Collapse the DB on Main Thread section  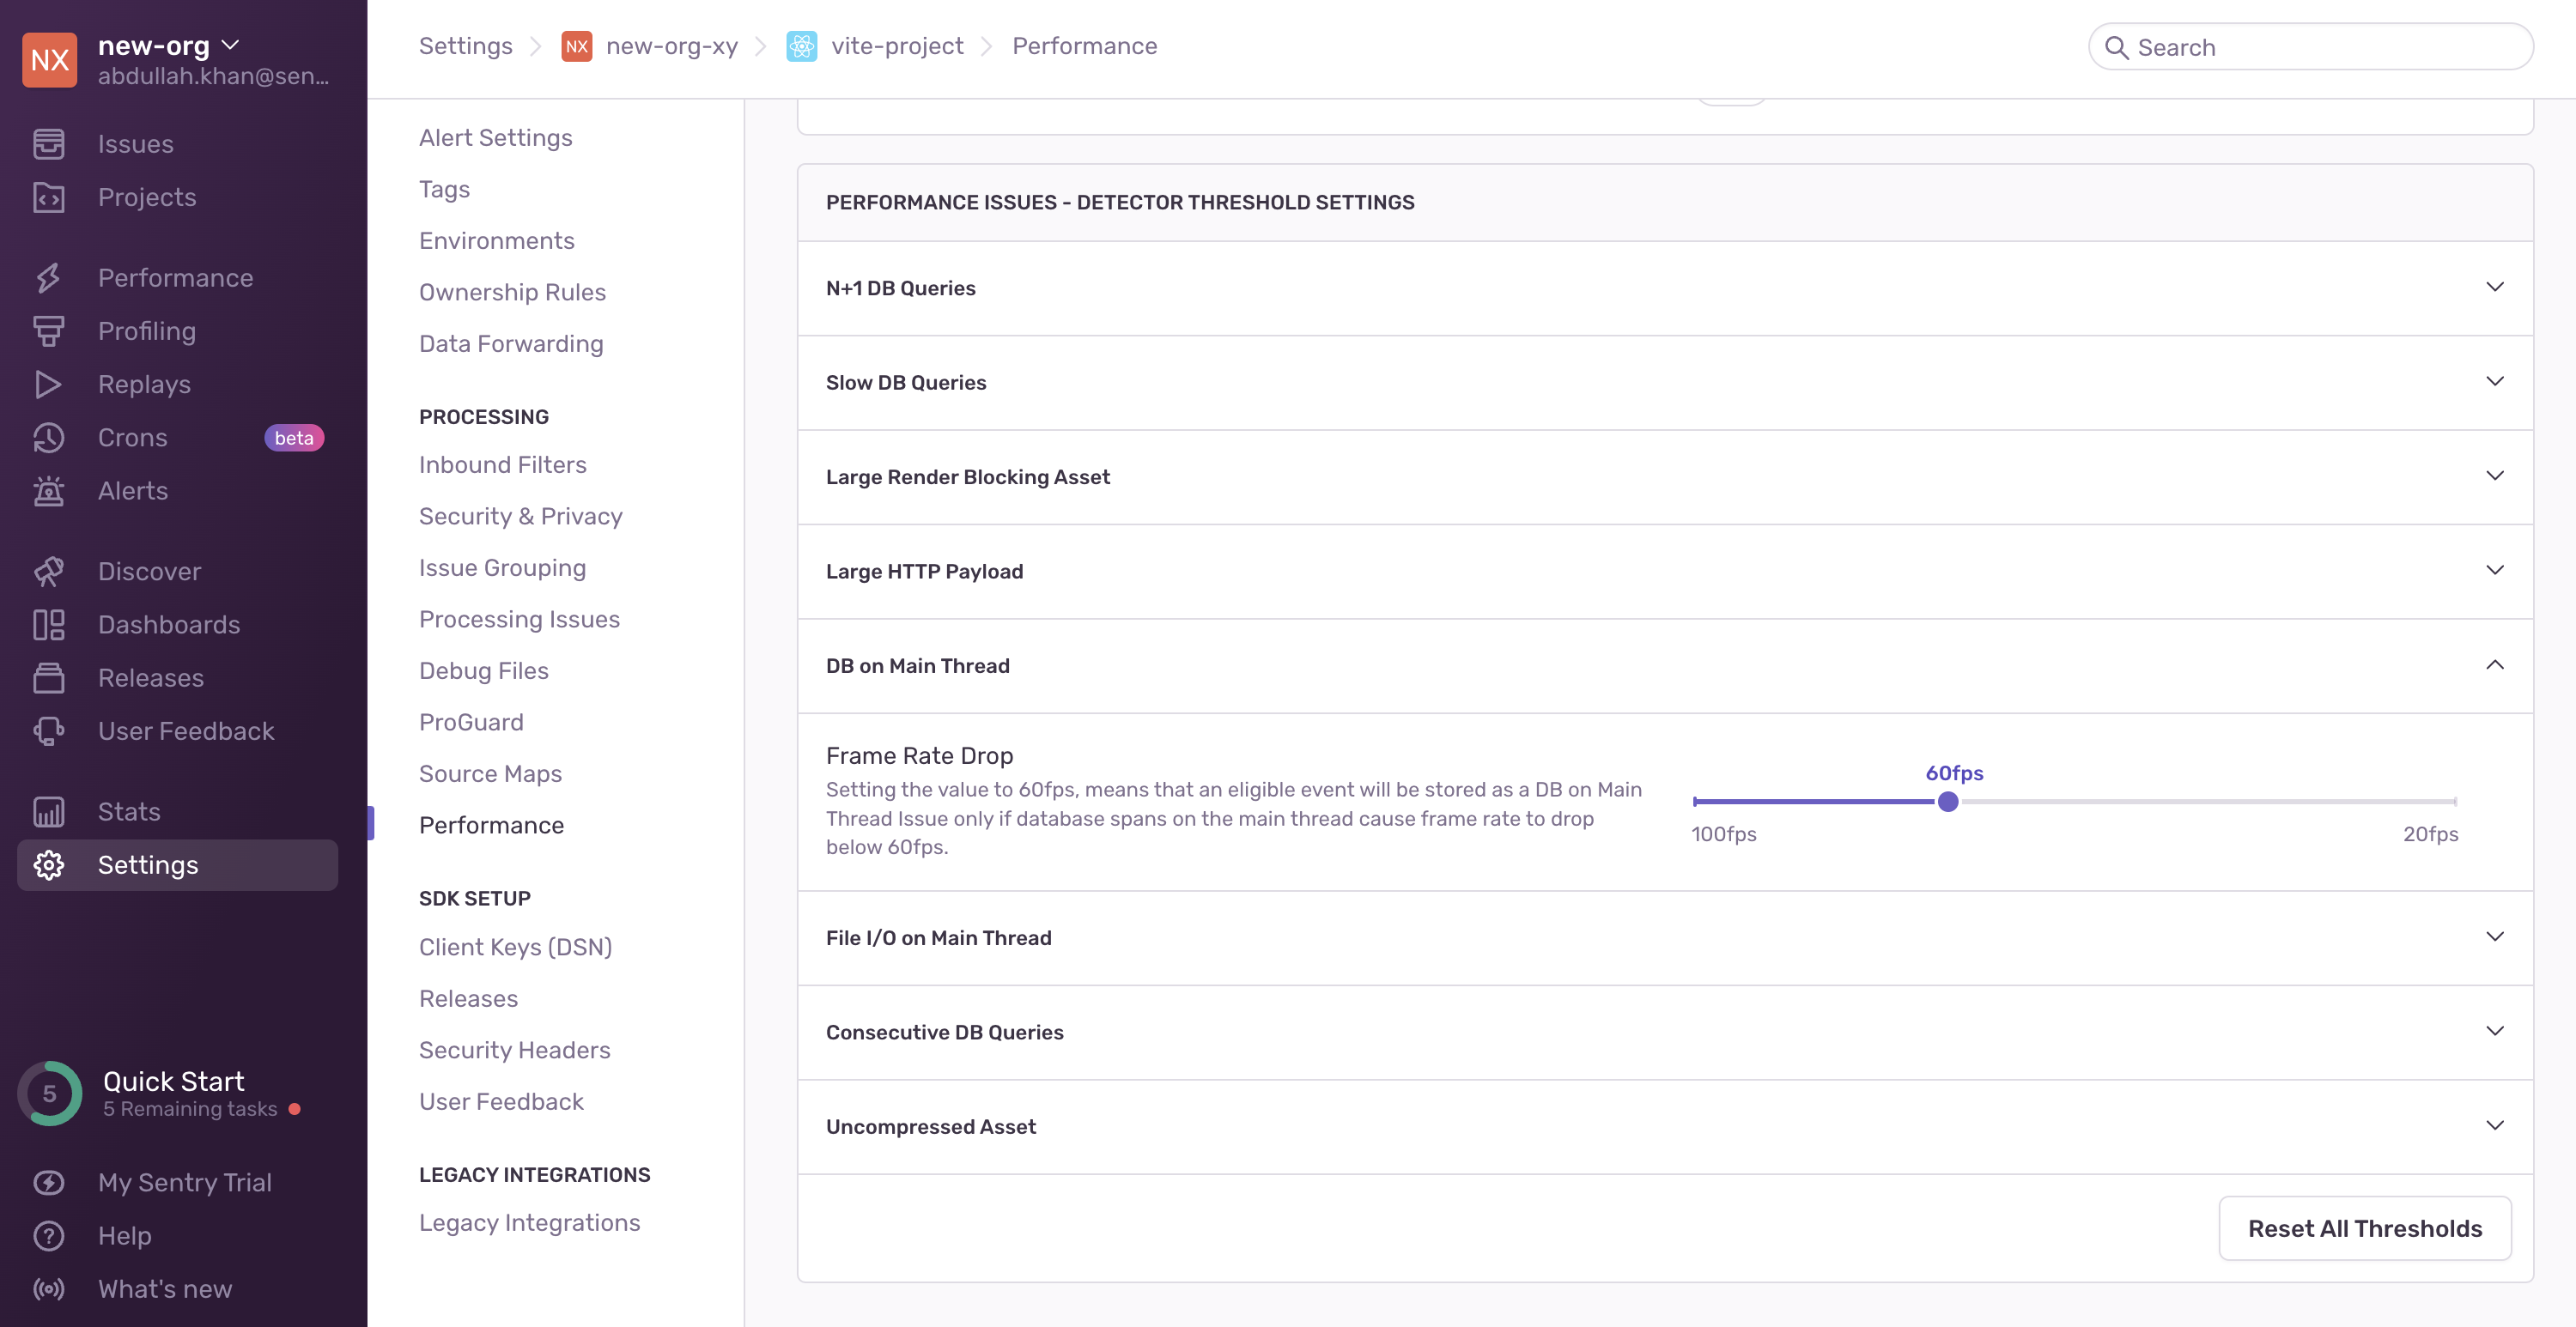coord(2494,665)
